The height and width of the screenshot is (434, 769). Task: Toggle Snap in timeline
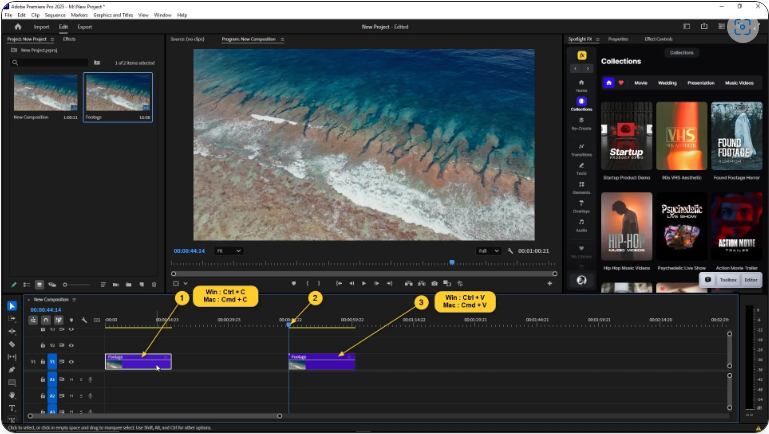[46, 320]
